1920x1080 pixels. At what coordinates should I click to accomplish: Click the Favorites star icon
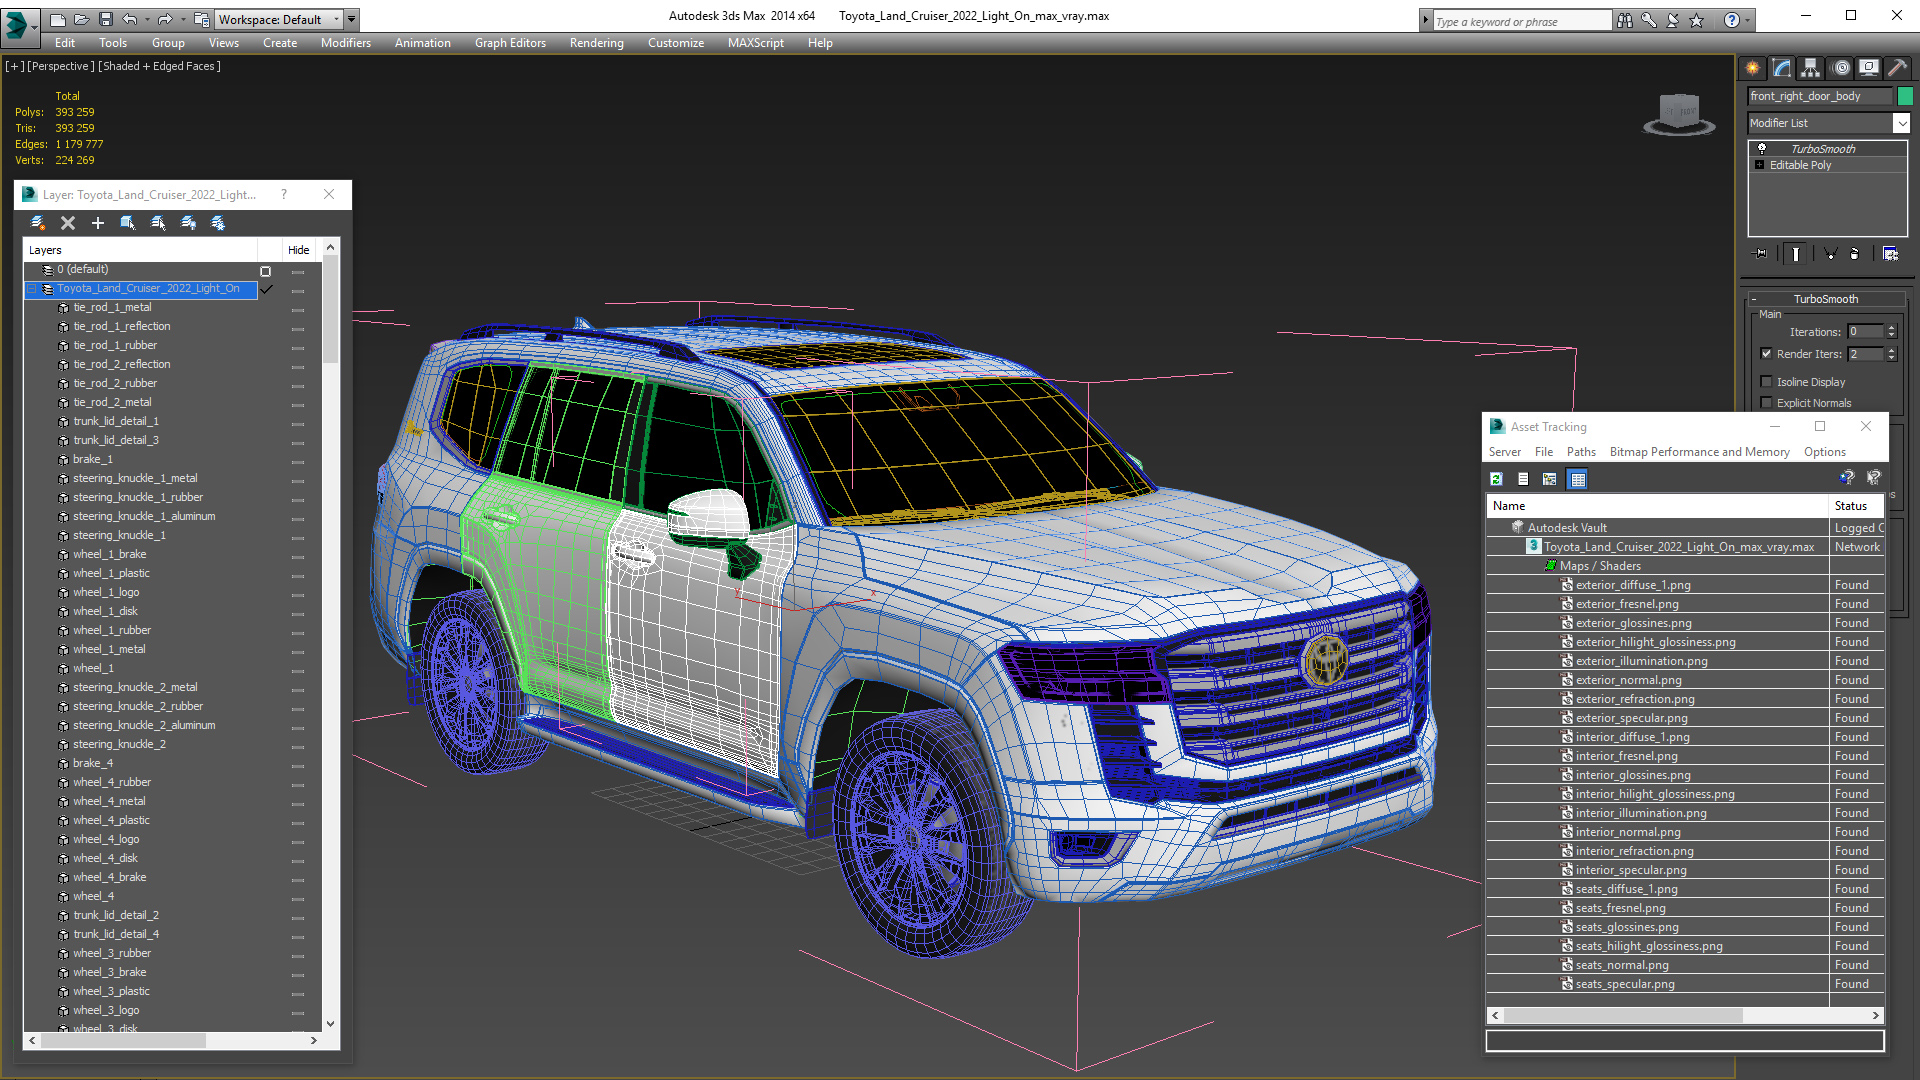click(x=1697, y=20)
